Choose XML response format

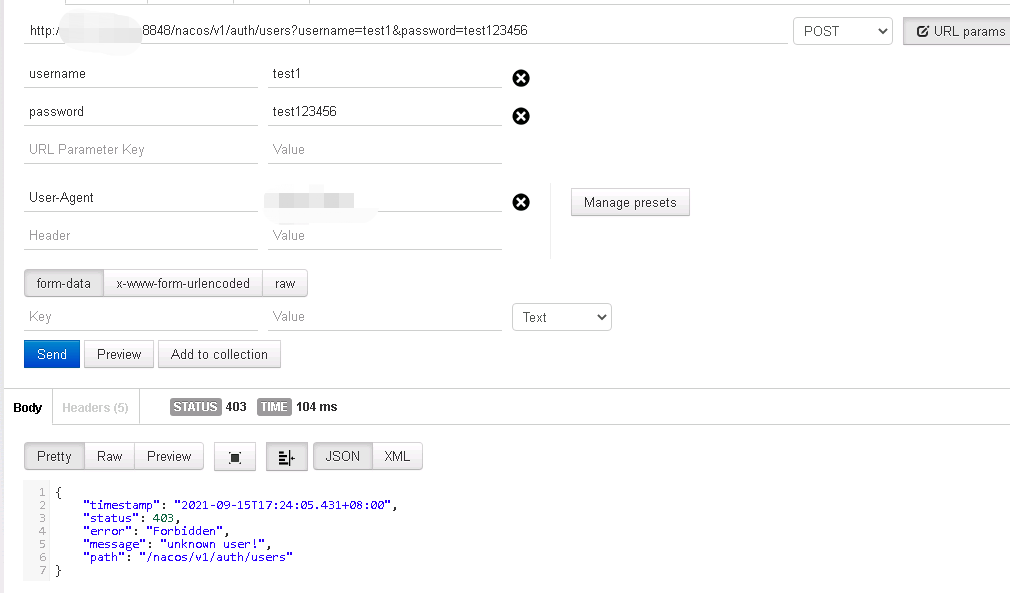click(397, 457)
